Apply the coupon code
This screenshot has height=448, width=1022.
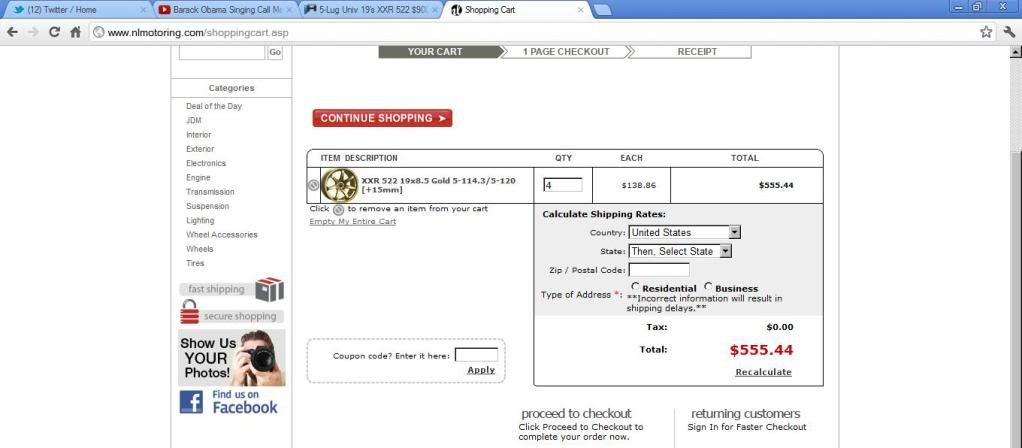(x=481, y=370)
